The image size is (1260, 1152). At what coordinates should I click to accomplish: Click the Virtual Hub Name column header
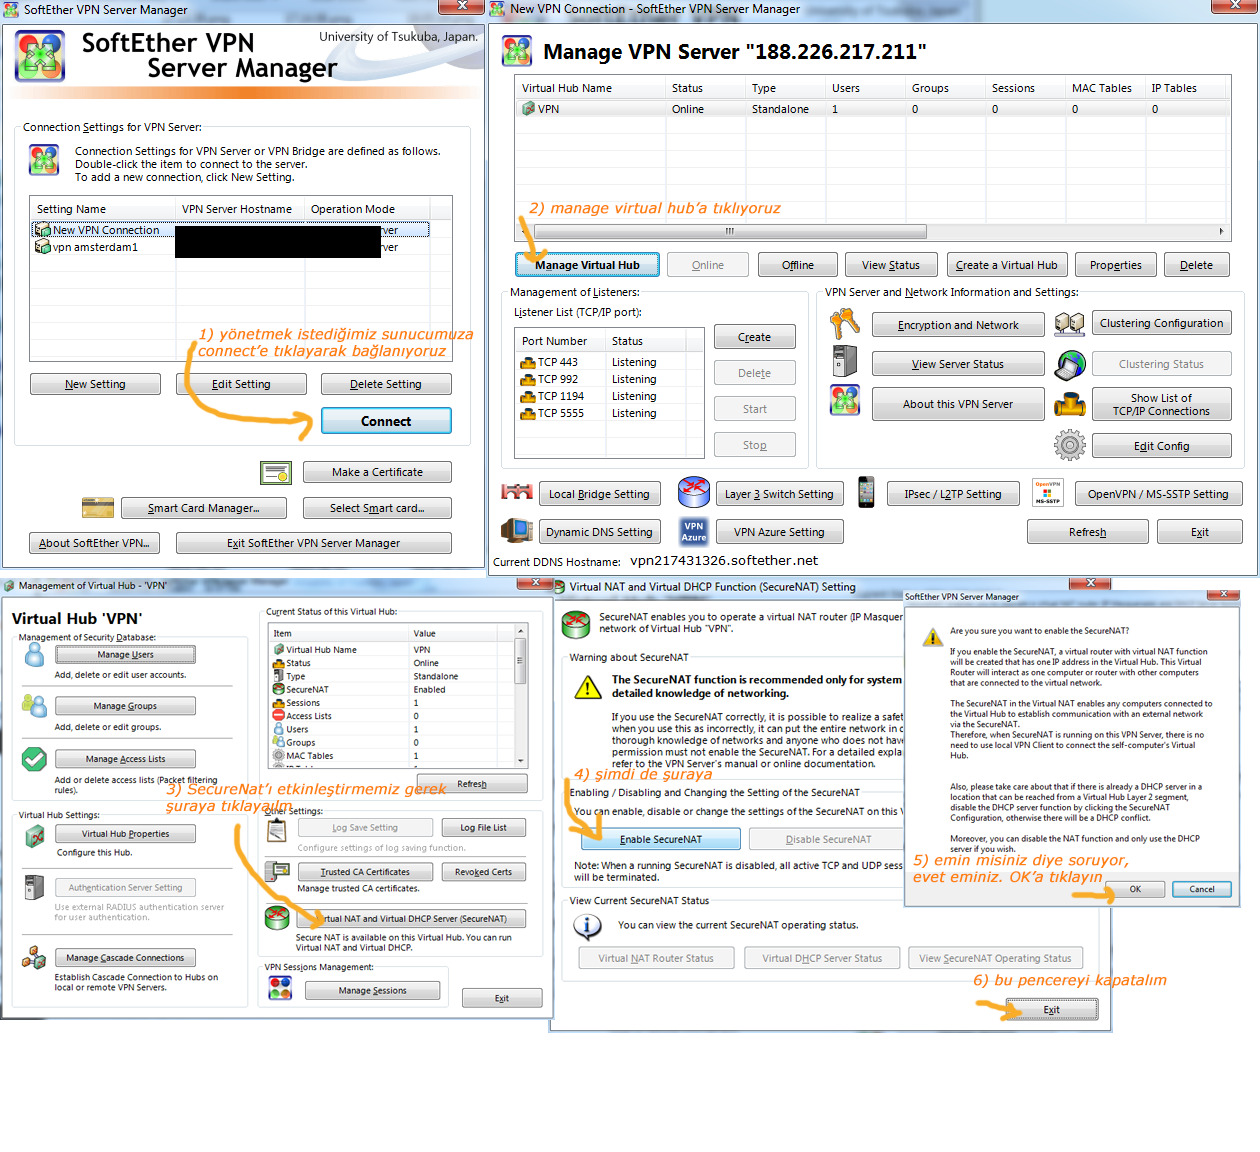tap(591, 88)
